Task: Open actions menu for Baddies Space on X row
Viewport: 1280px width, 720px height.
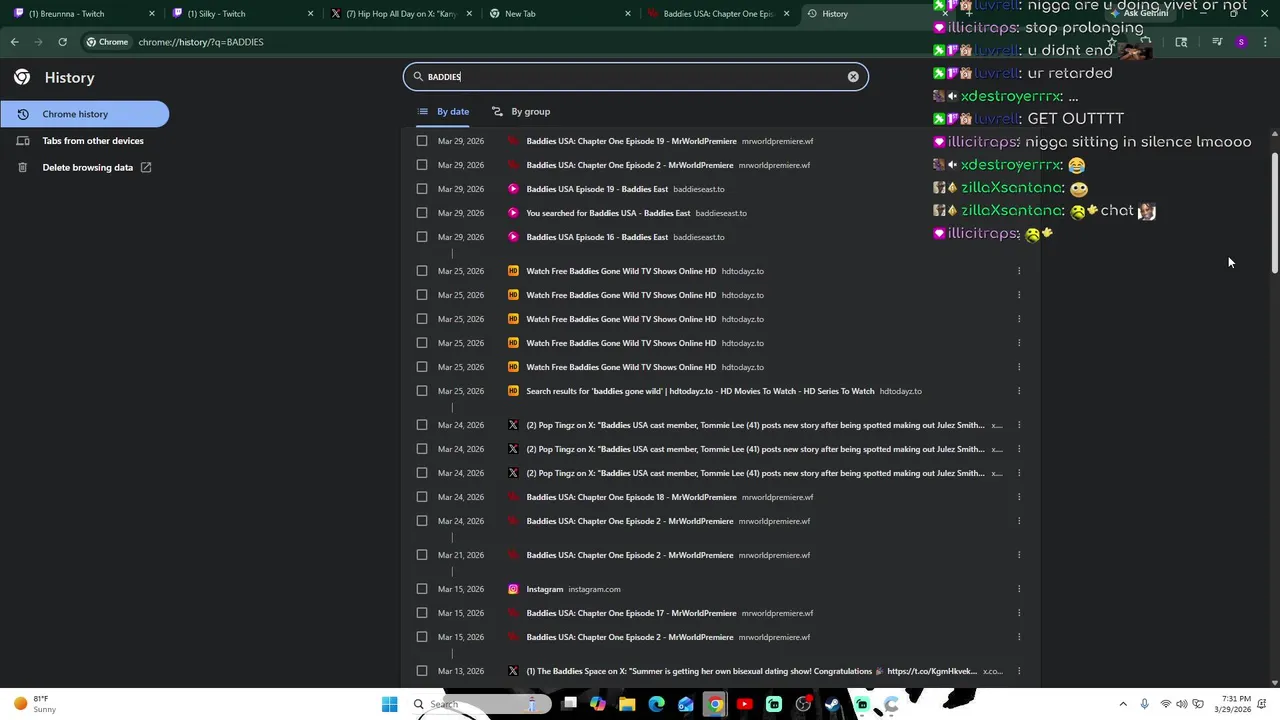Action: (x=1019, y=671)
